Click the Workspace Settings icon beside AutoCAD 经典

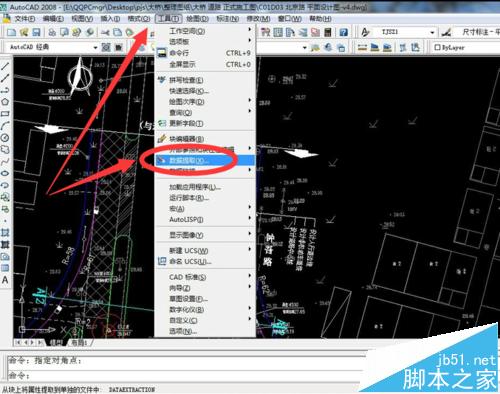pos(106,47)
